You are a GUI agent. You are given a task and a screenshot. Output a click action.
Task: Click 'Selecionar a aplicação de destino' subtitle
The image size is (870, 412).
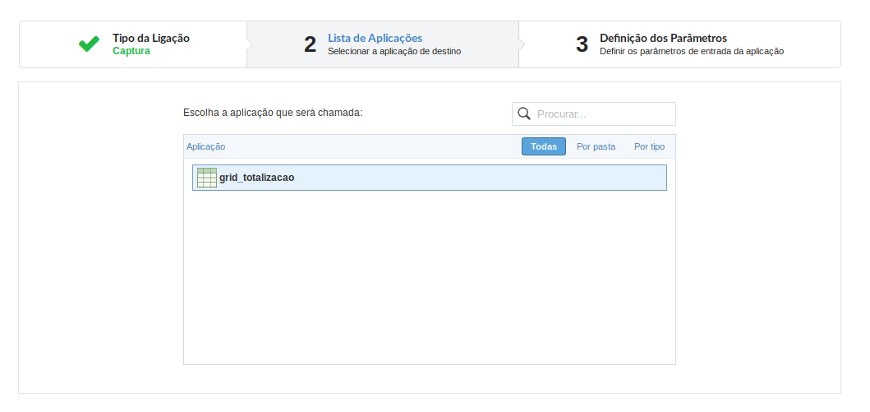[394, 51]
